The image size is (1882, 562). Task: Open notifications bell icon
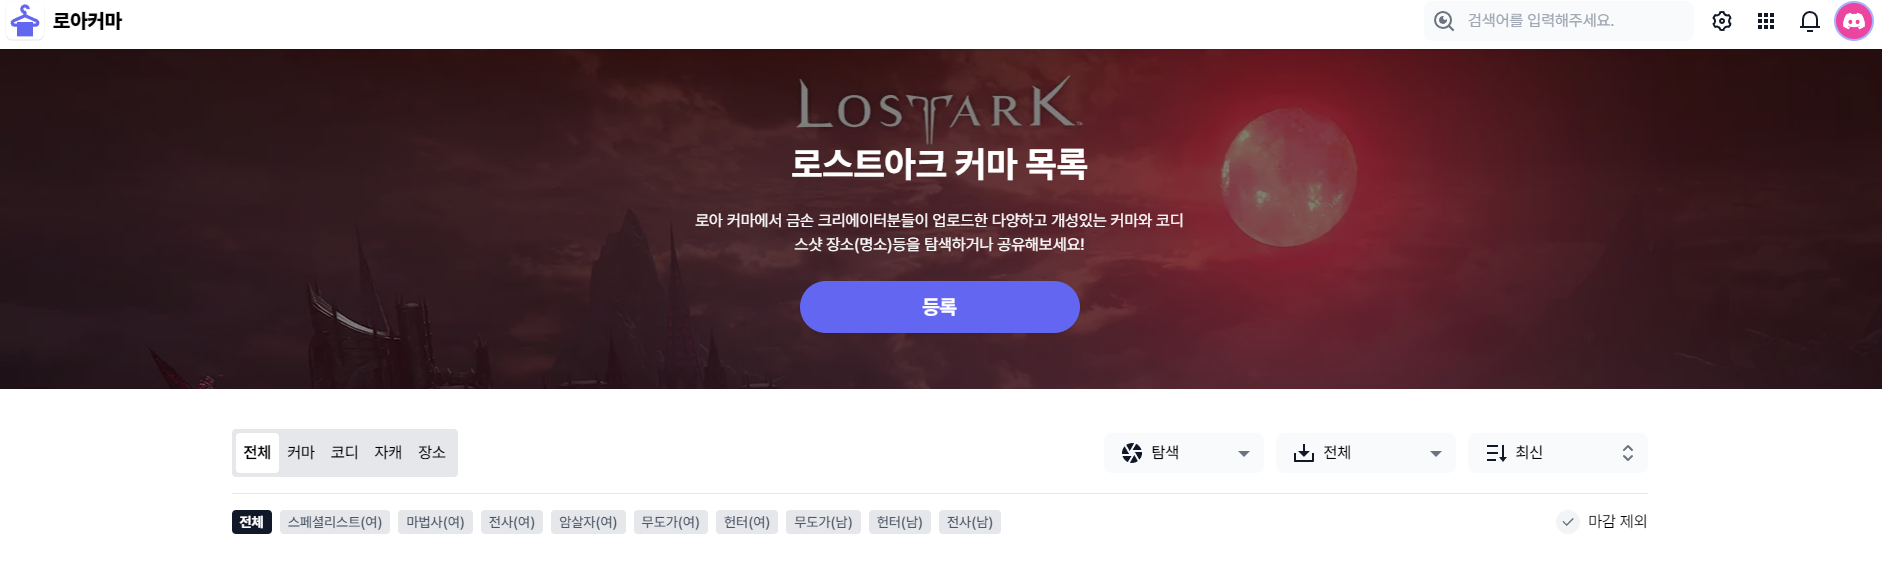[x=1810, y=21]
